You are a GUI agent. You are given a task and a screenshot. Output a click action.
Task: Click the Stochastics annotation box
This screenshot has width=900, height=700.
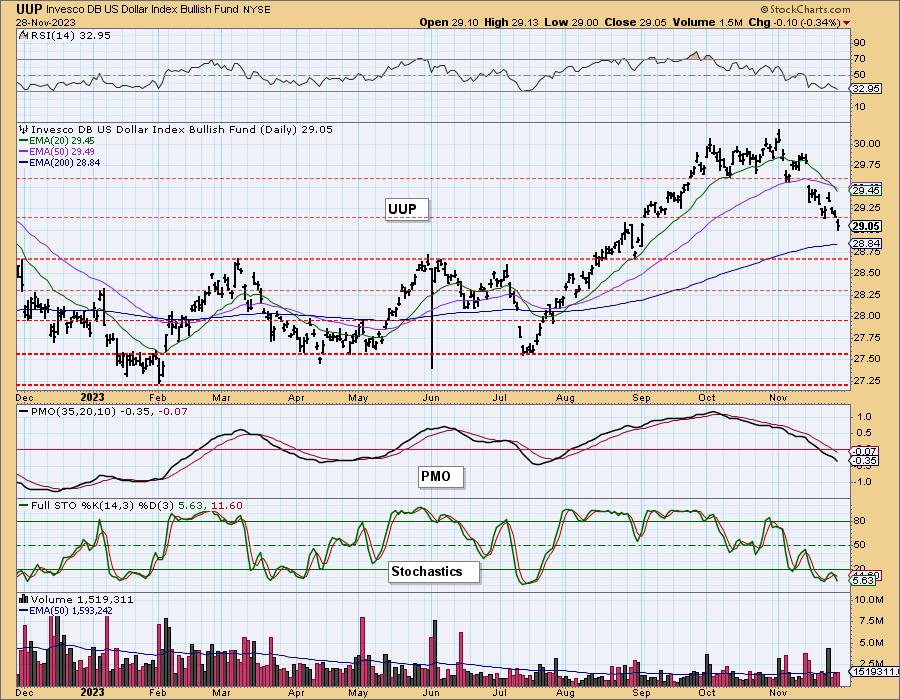433,571
